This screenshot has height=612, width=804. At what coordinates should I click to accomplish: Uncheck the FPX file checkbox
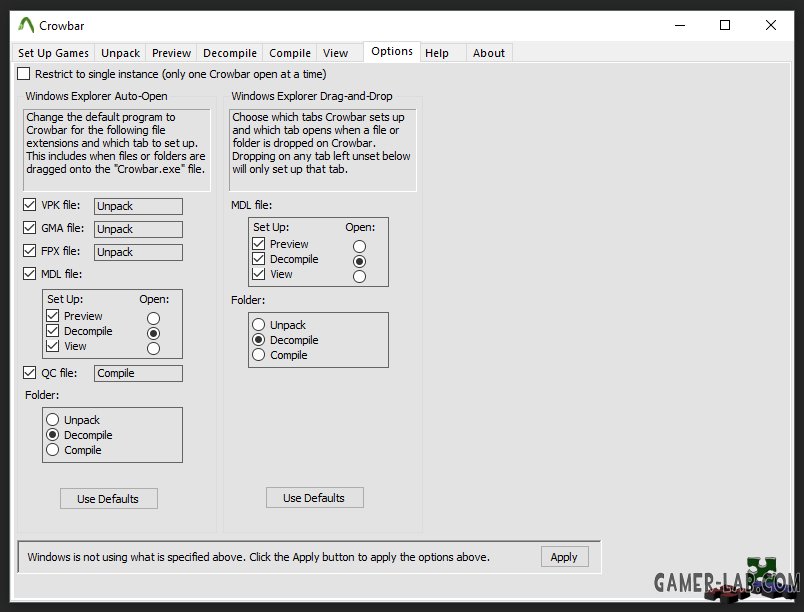pos(29,251)
